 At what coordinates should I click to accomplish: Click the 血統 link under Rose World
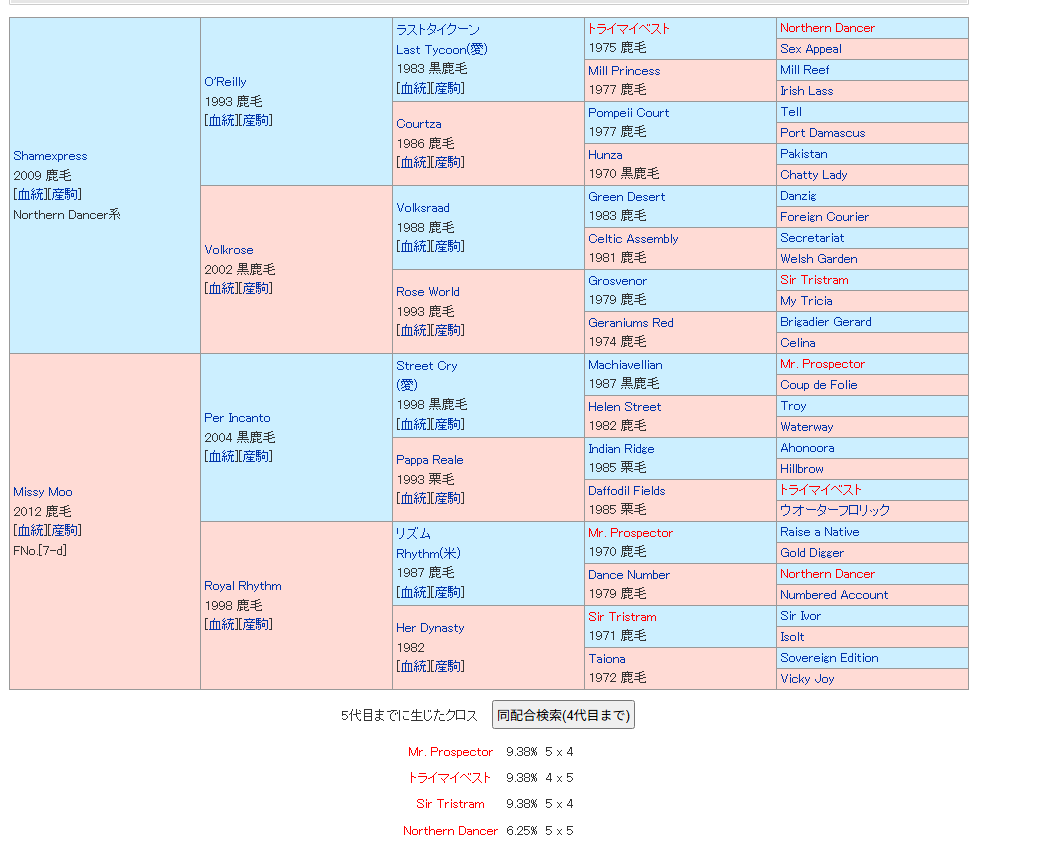point(414,330)
